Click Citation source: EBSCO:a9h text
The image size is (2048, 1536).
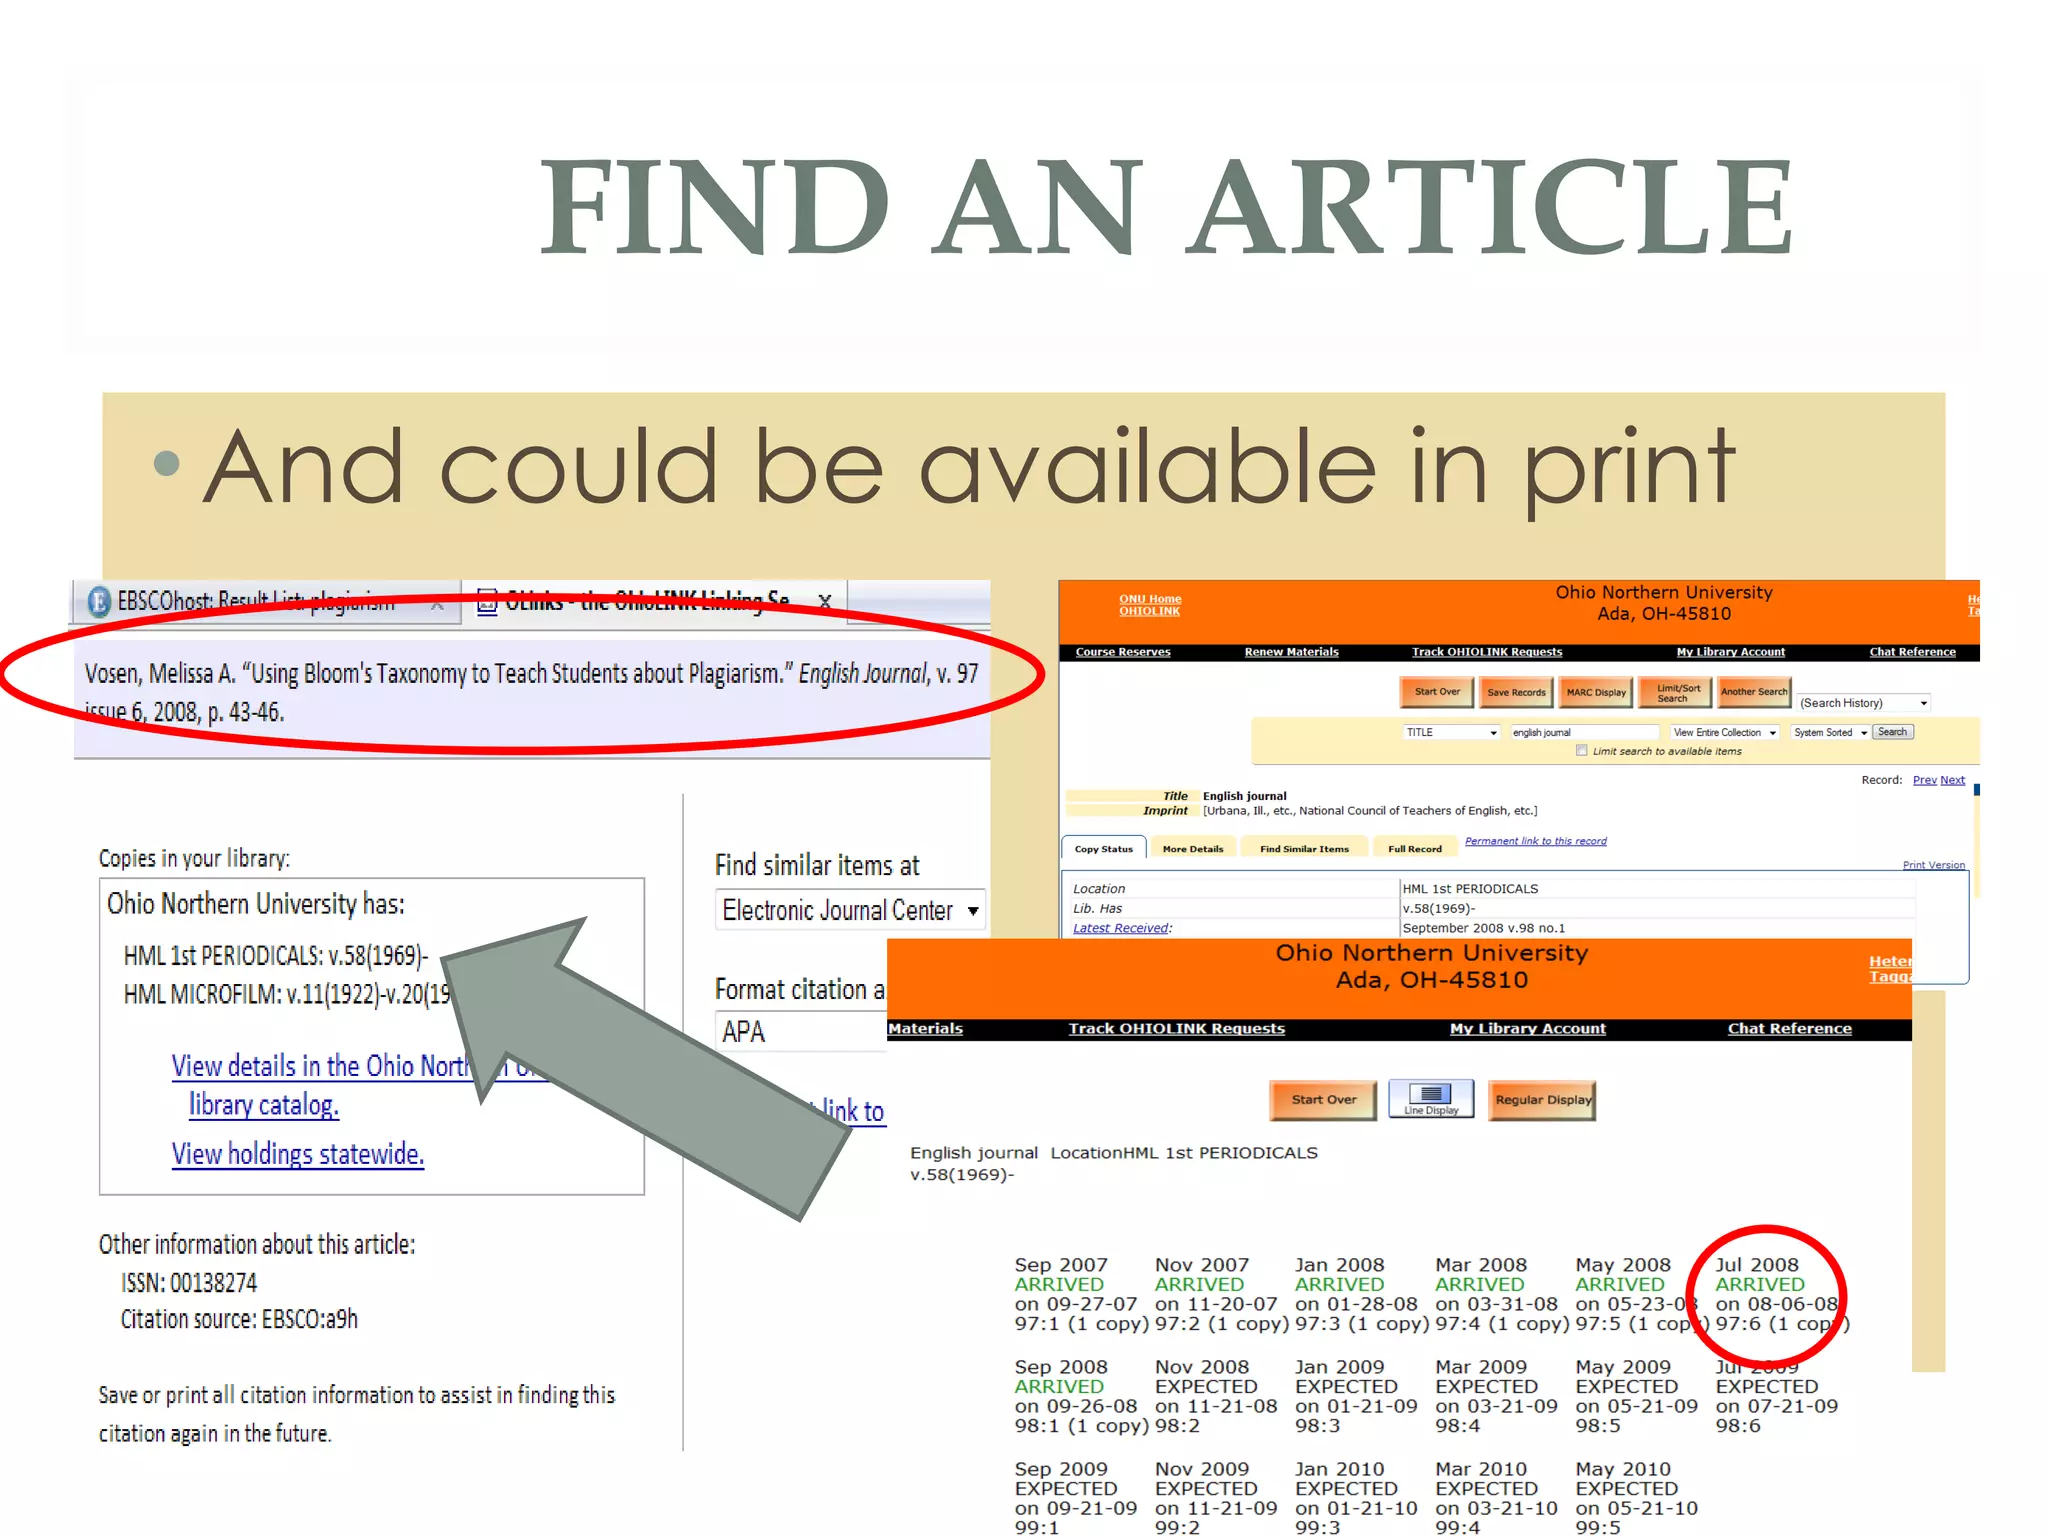(239, 1319)
